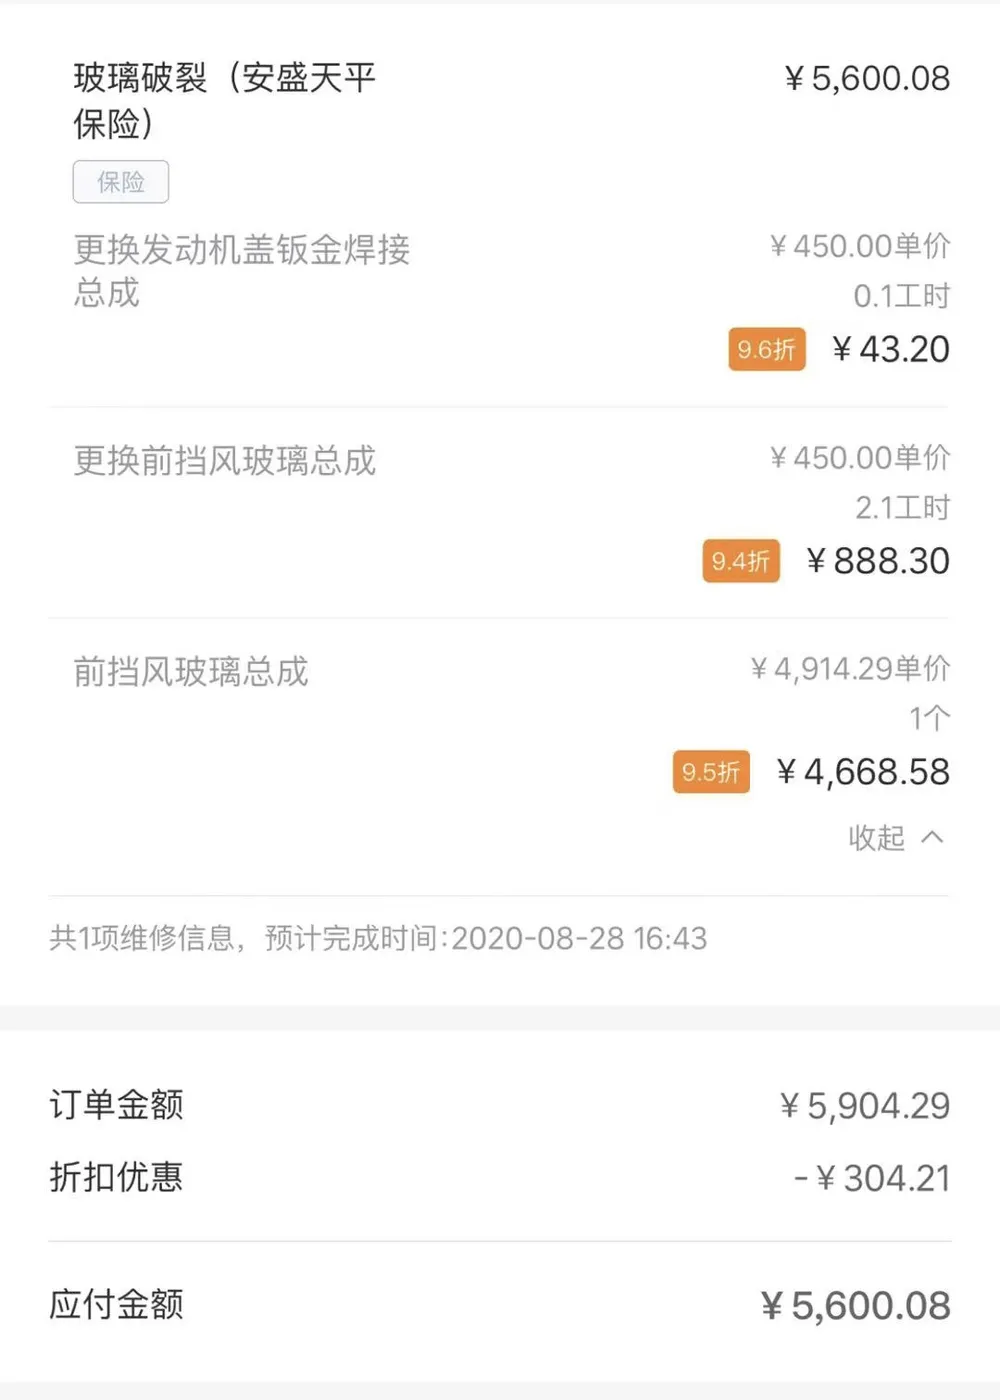Tap the ¥888.30 discounted price

pos(877,561)
